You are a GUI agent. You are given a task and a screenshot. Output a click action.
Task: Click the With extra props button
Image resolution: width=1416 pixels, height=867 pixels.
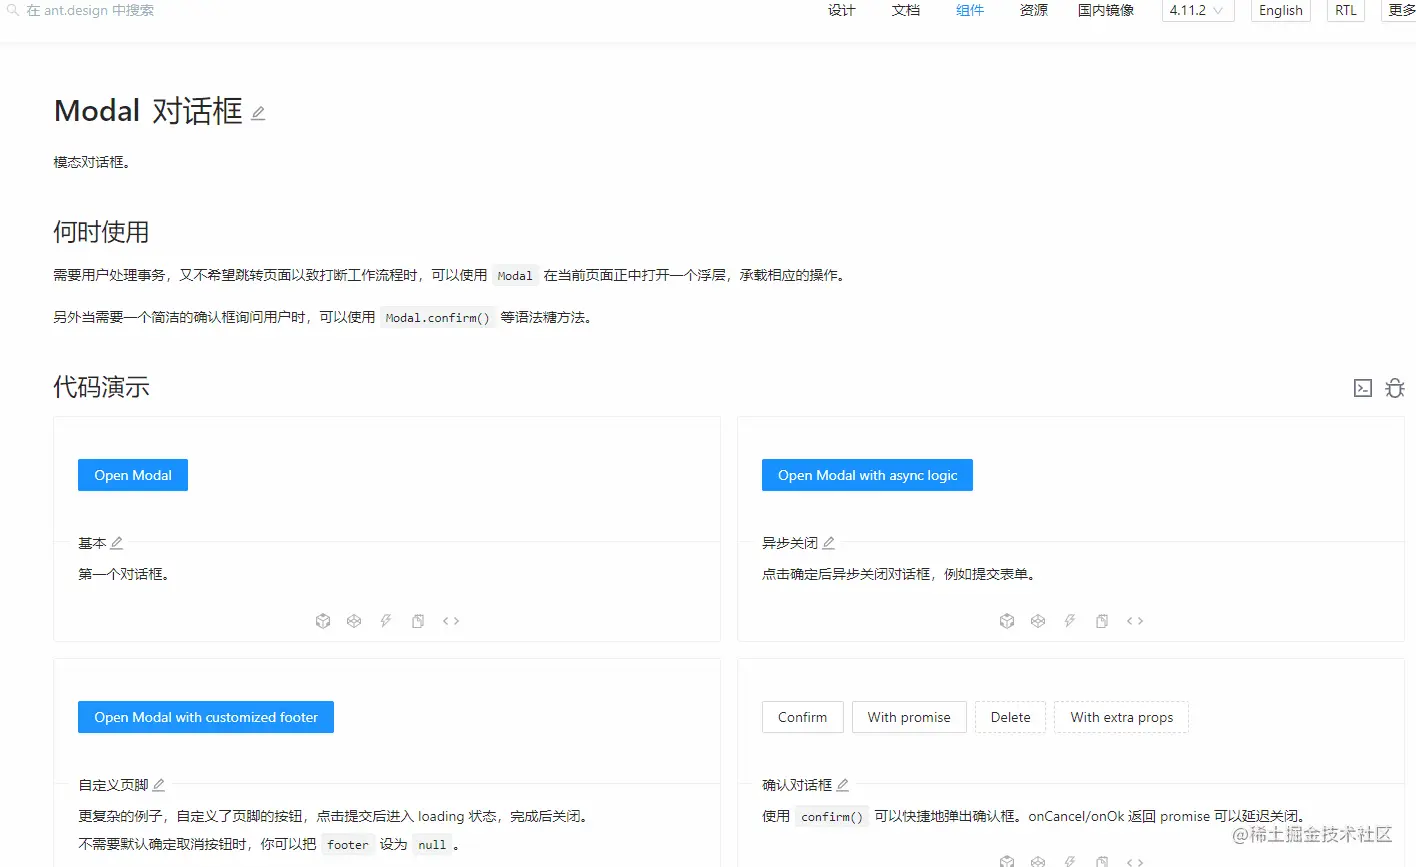click(1121, 717)
